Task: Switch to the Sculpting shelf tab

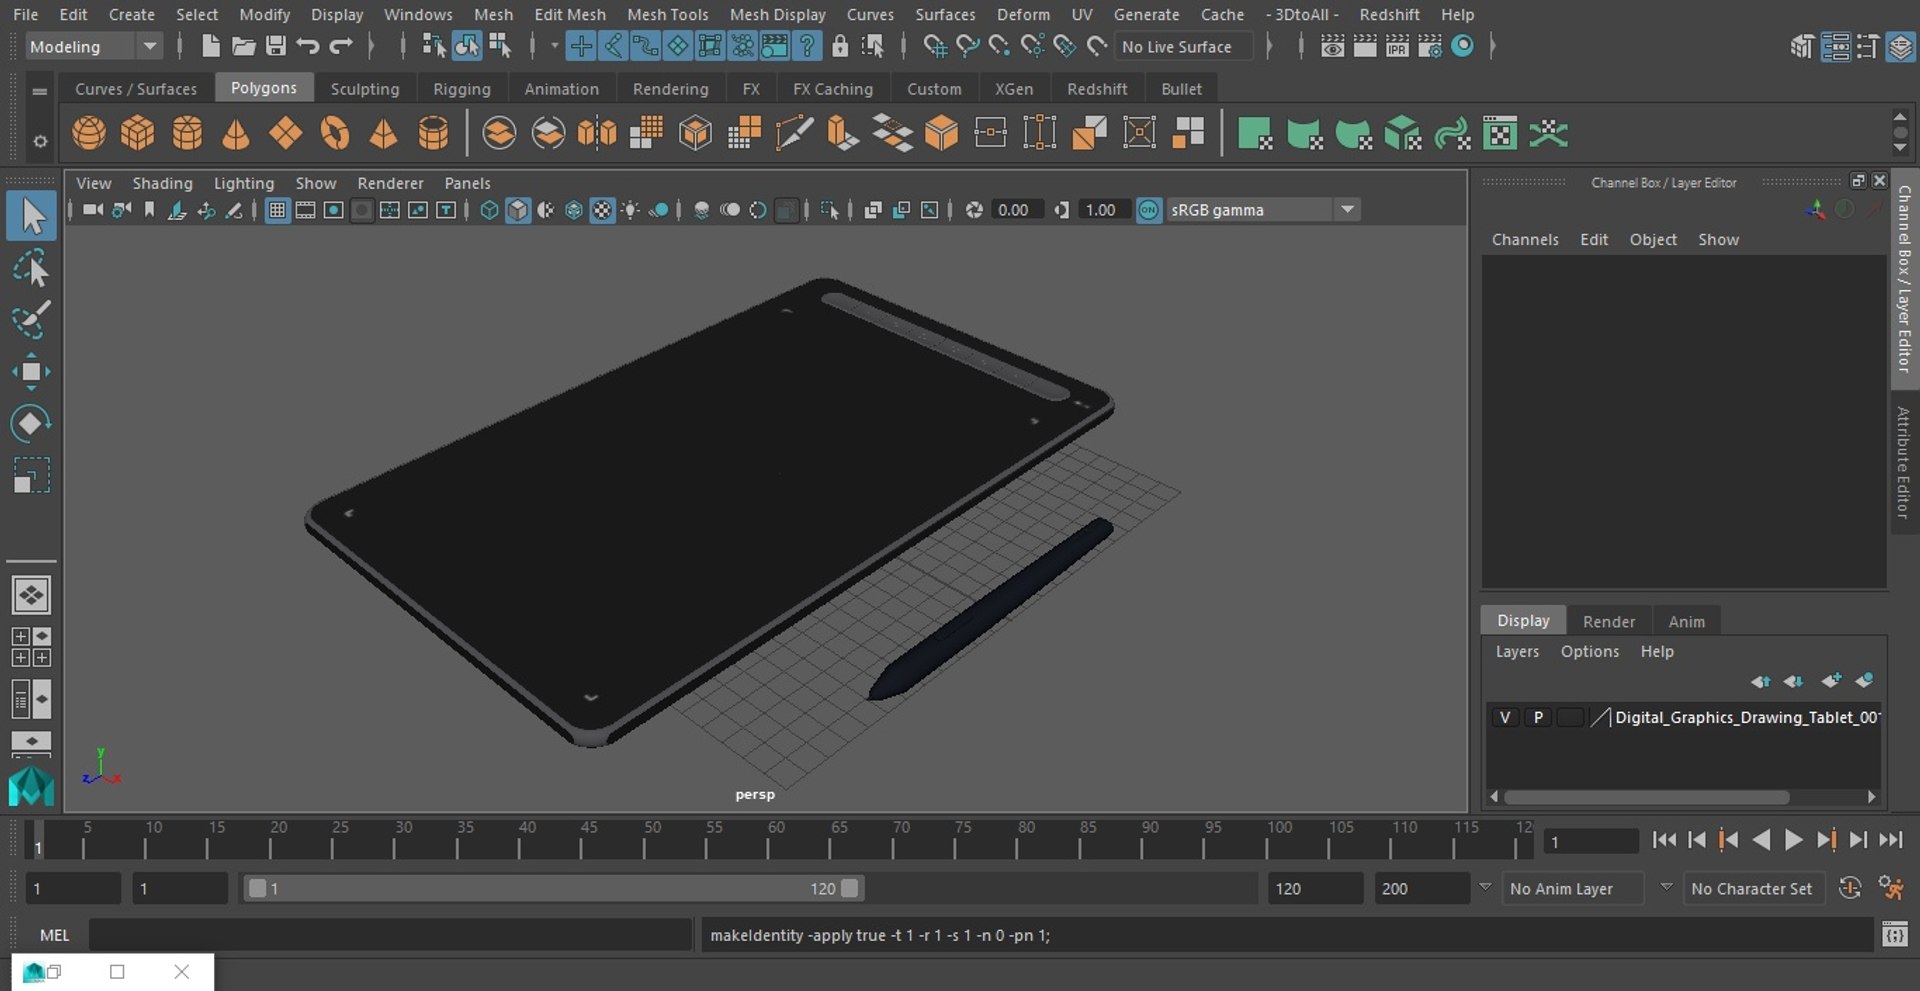Action: click(x=364, y=89)
